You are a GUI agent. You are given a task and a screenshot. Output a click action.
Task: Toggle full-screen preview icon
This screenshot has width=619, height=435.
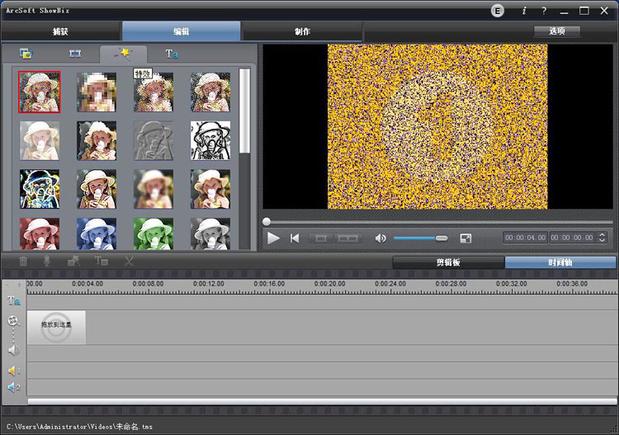pyautogui.click(x=466, y=238)
